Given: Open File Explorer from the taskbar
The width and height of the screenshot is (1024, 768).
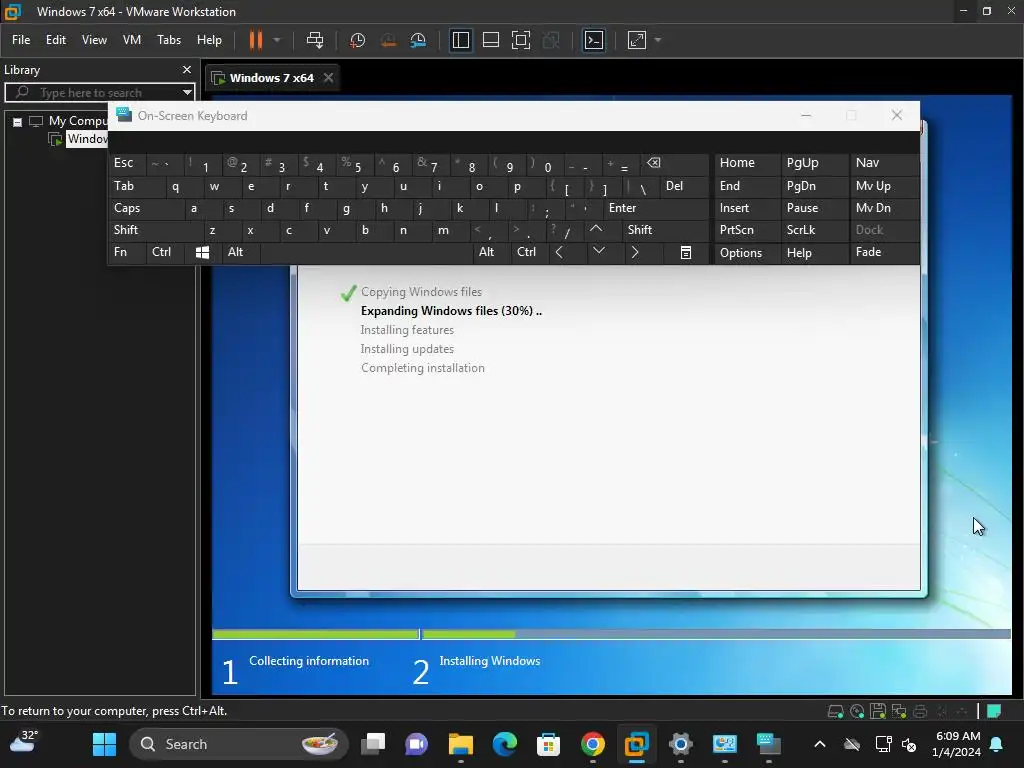Looking at the screenshot, I should click(460, 744).
